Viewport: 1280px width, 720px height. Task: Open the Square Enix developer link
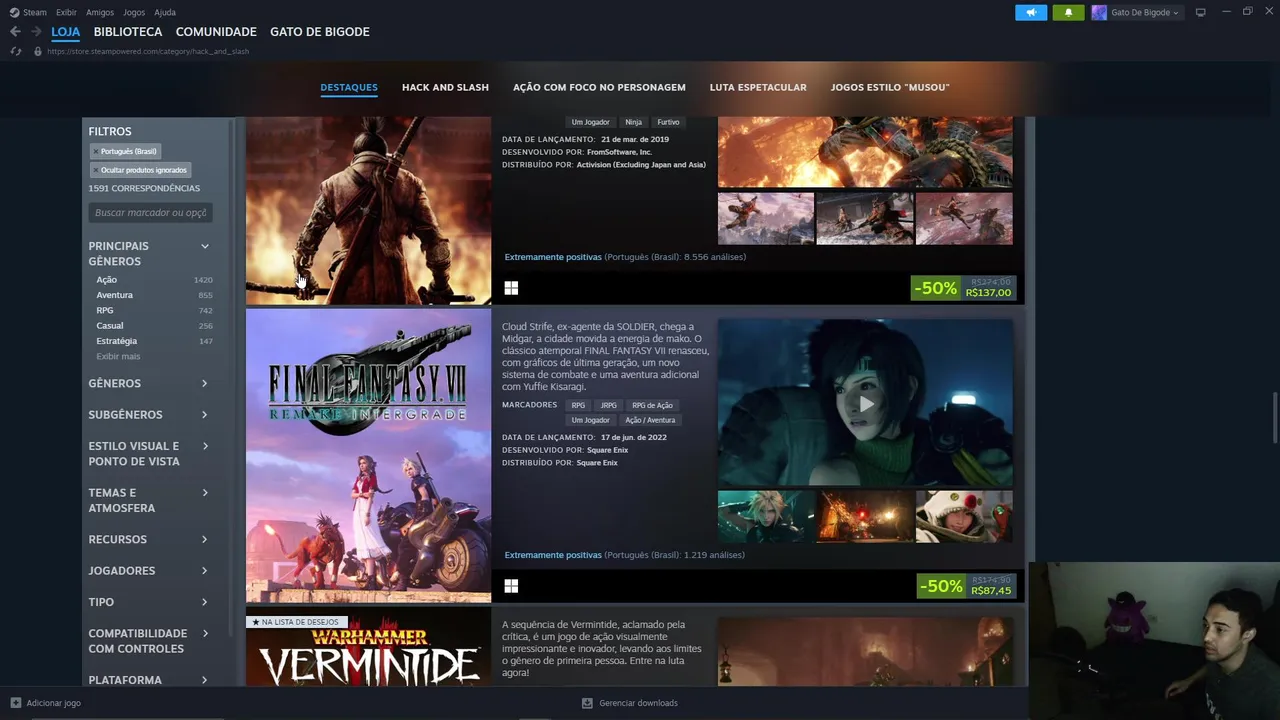[608, 450]
